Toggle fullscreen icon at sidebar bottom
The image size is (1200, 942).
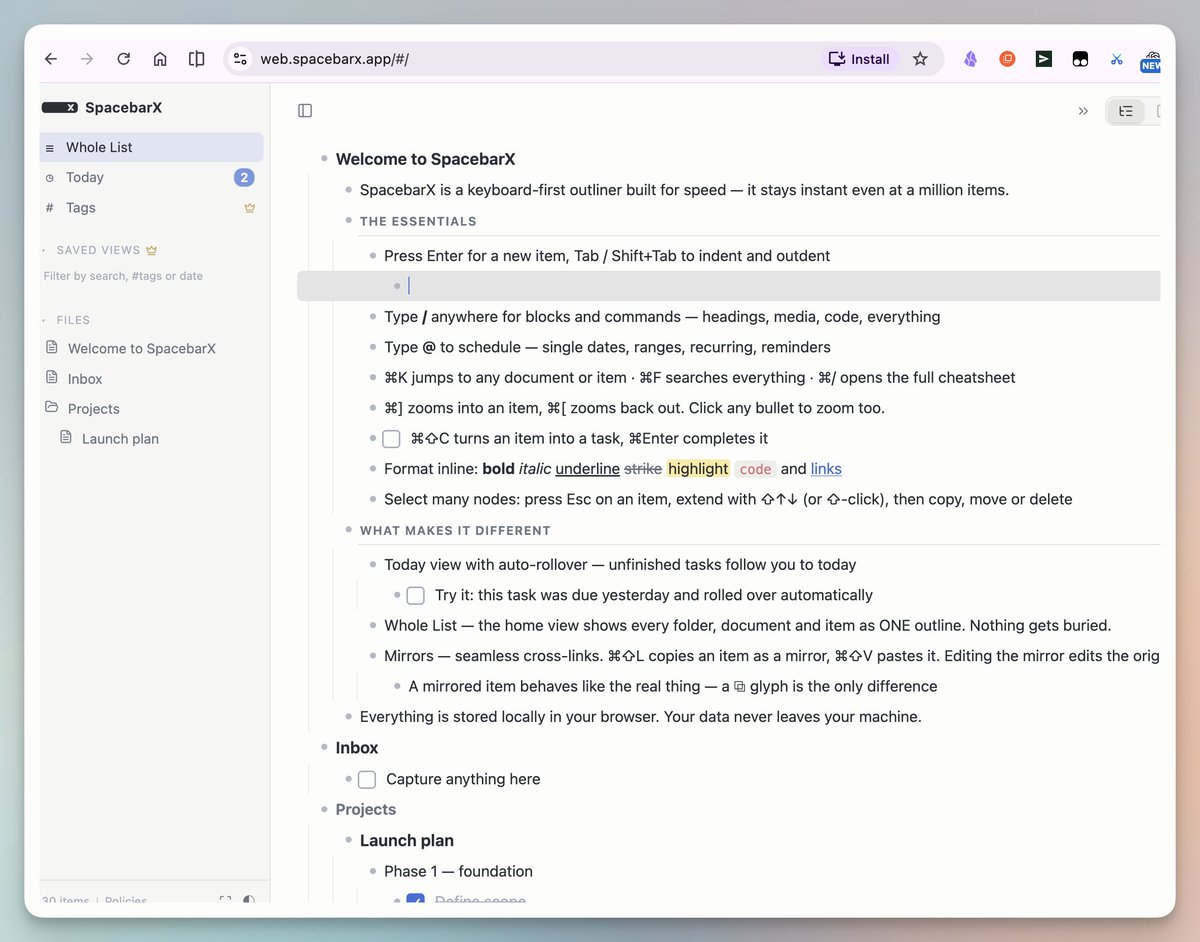(x=225, y=901)
